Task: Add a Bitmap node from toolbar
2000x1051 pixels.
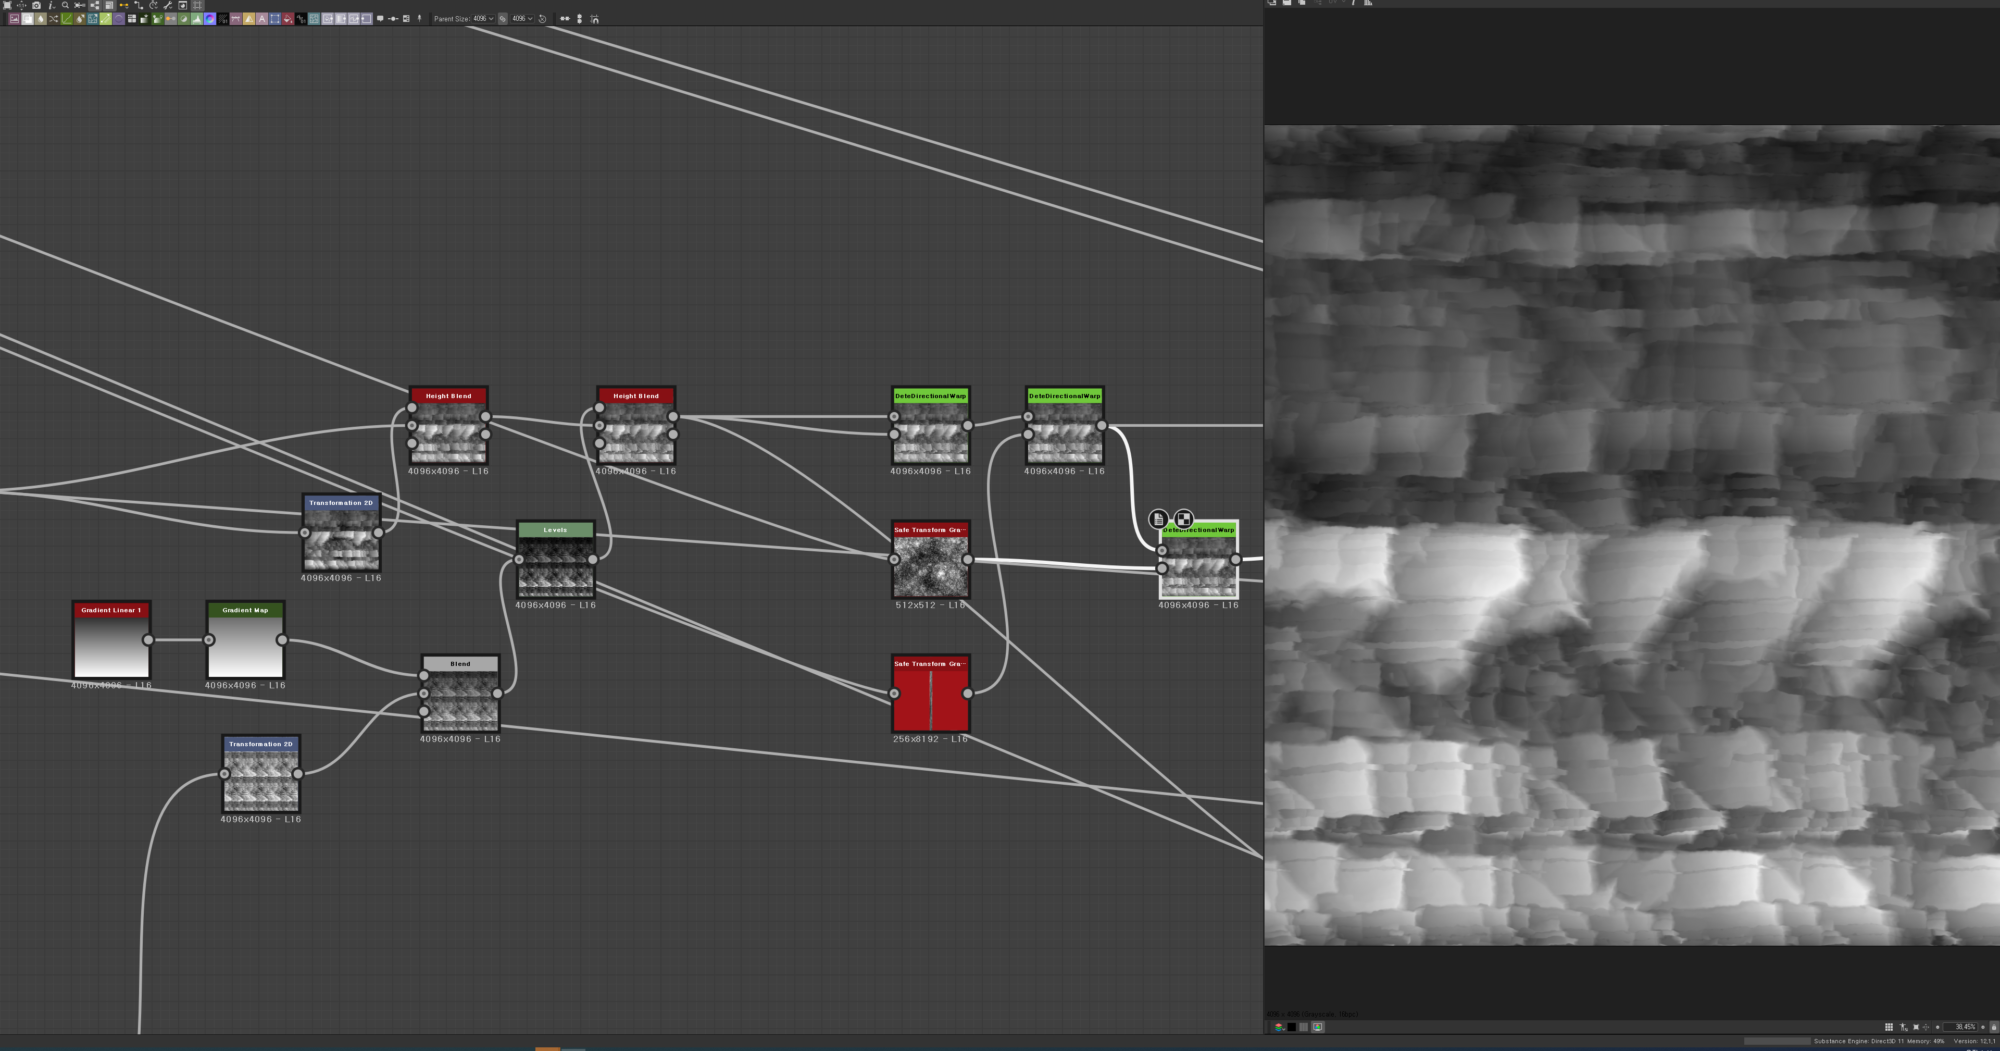Action: point(14,19)
